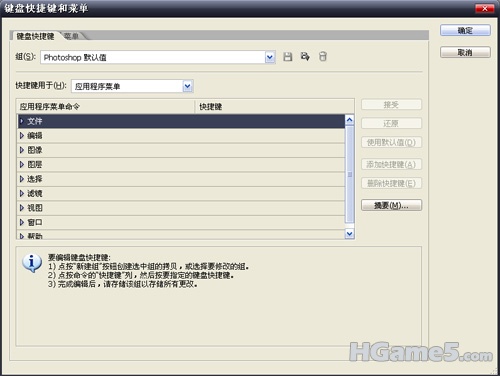
Task: Select the 图层 row text
Action: 35,164
